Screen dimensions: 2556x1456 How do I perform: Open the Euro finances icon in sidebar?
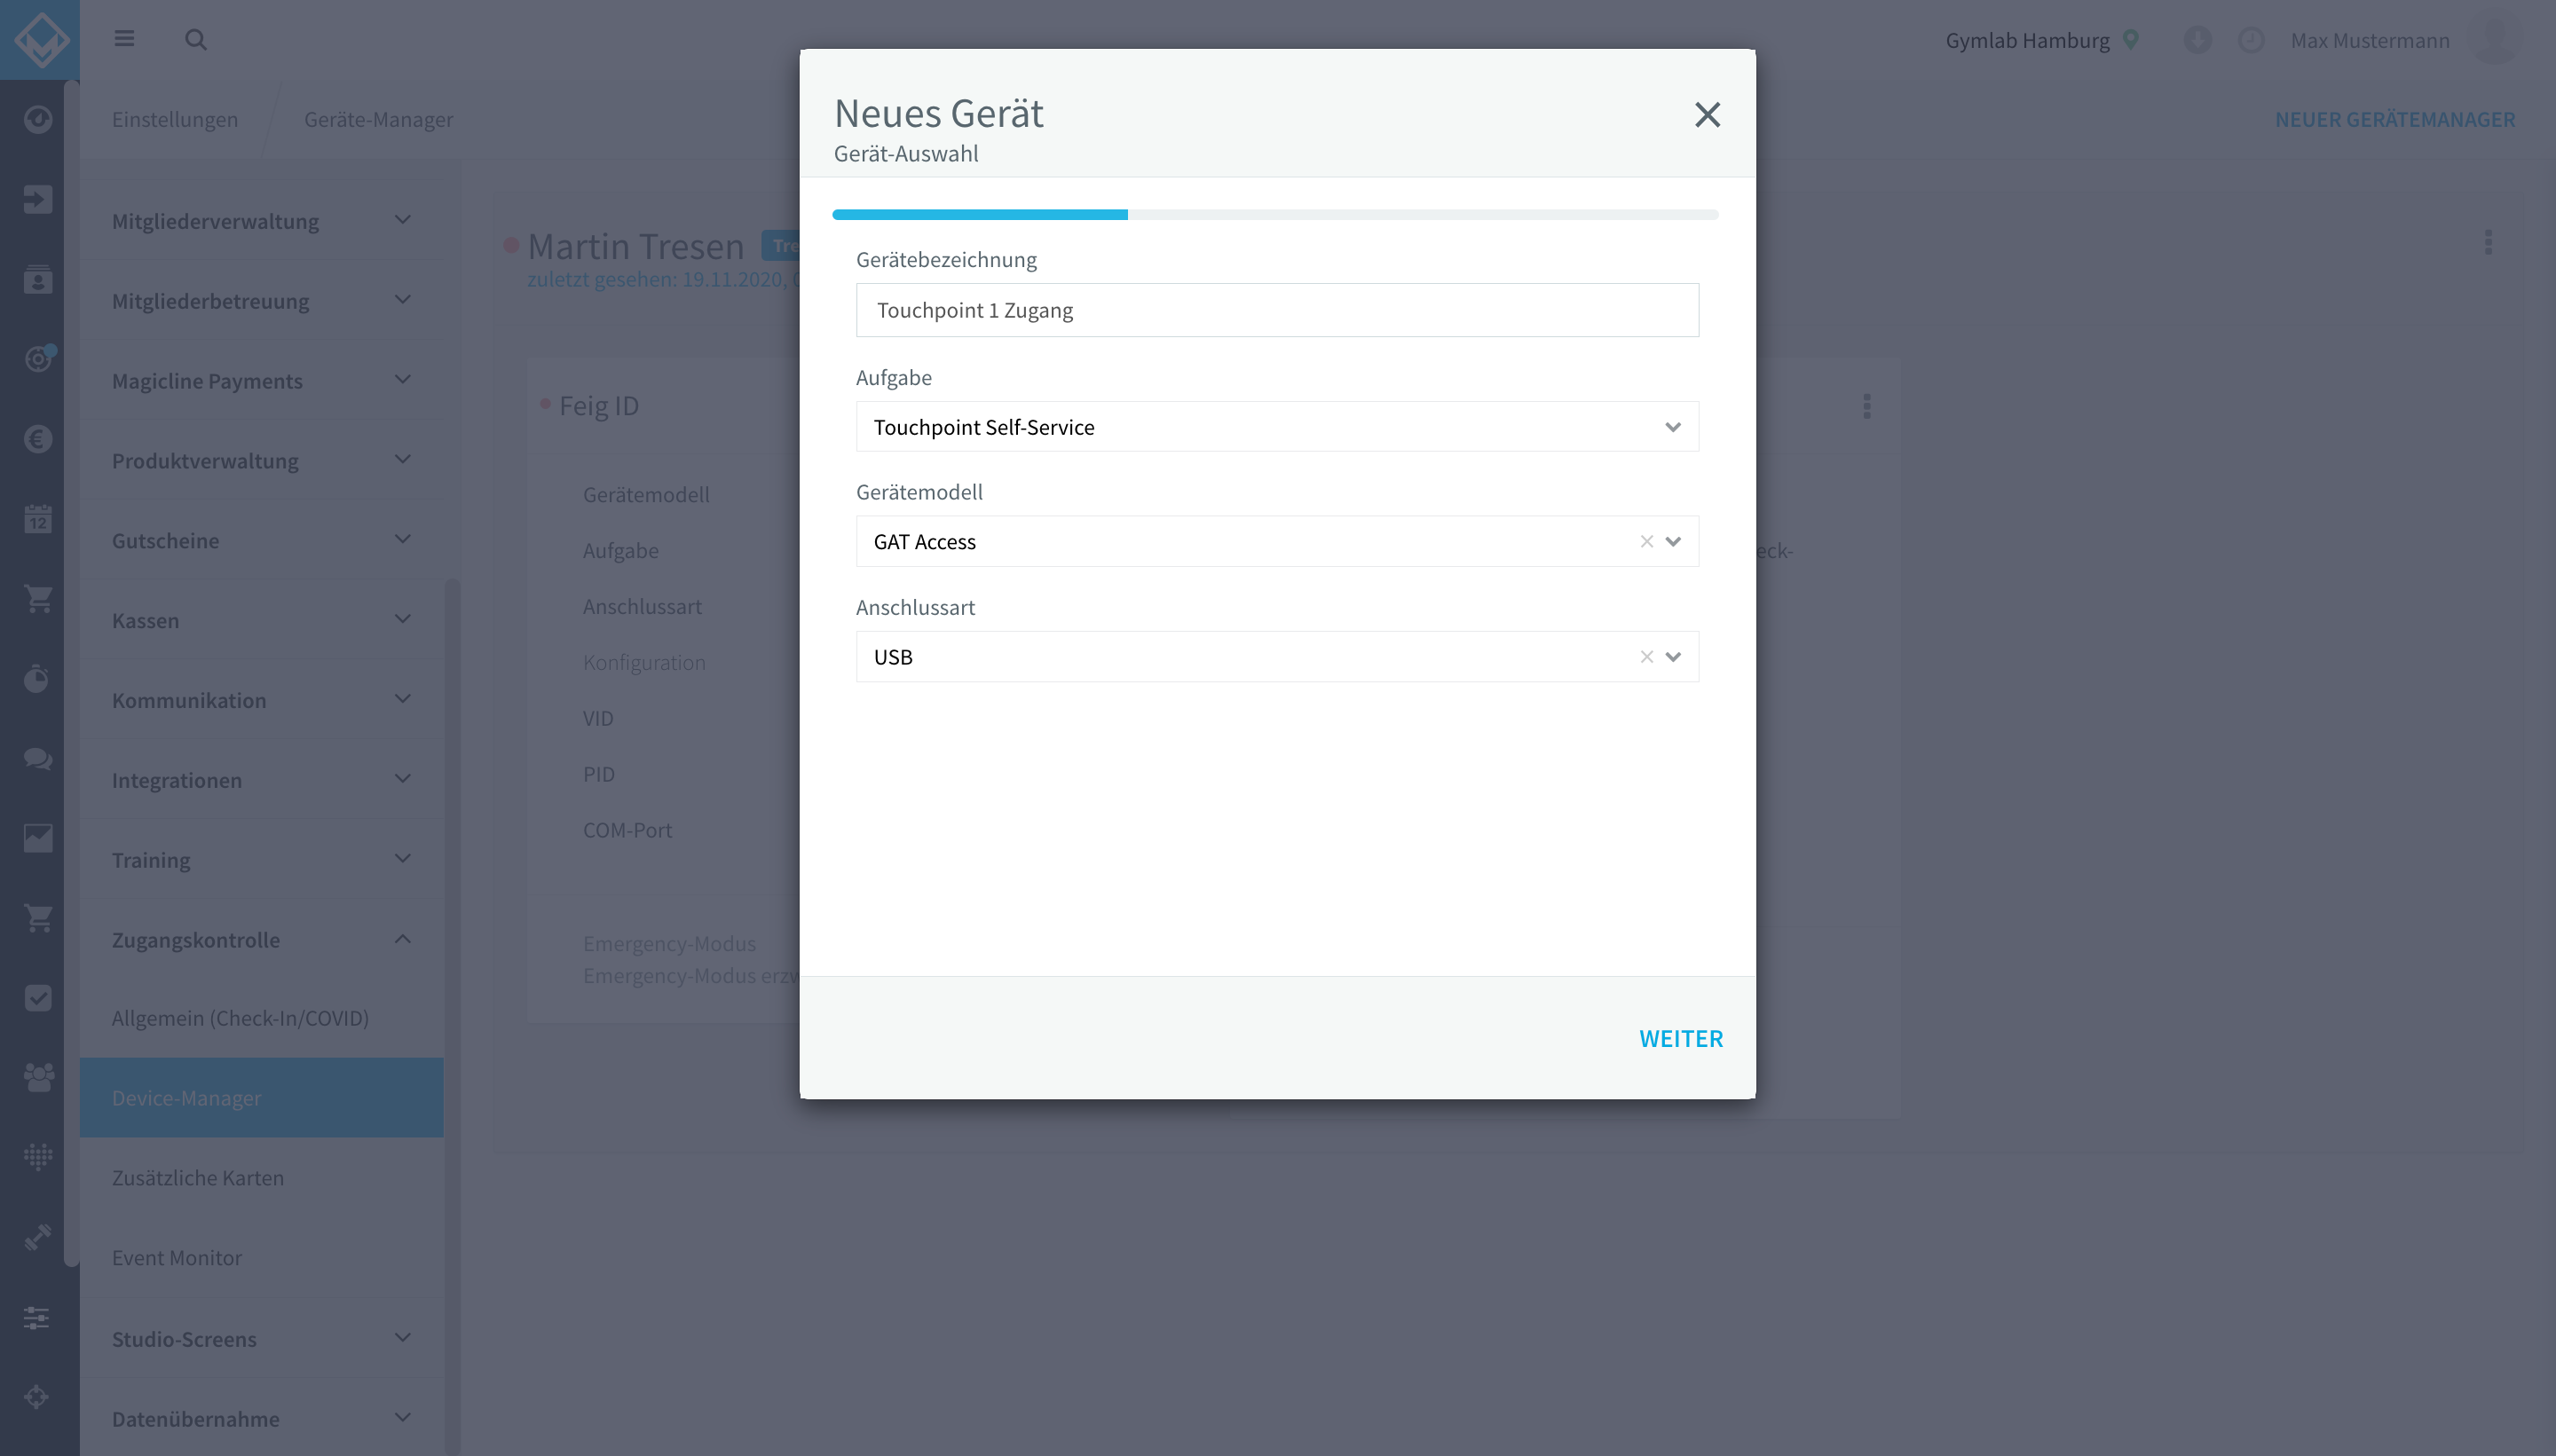click(37, 439)
